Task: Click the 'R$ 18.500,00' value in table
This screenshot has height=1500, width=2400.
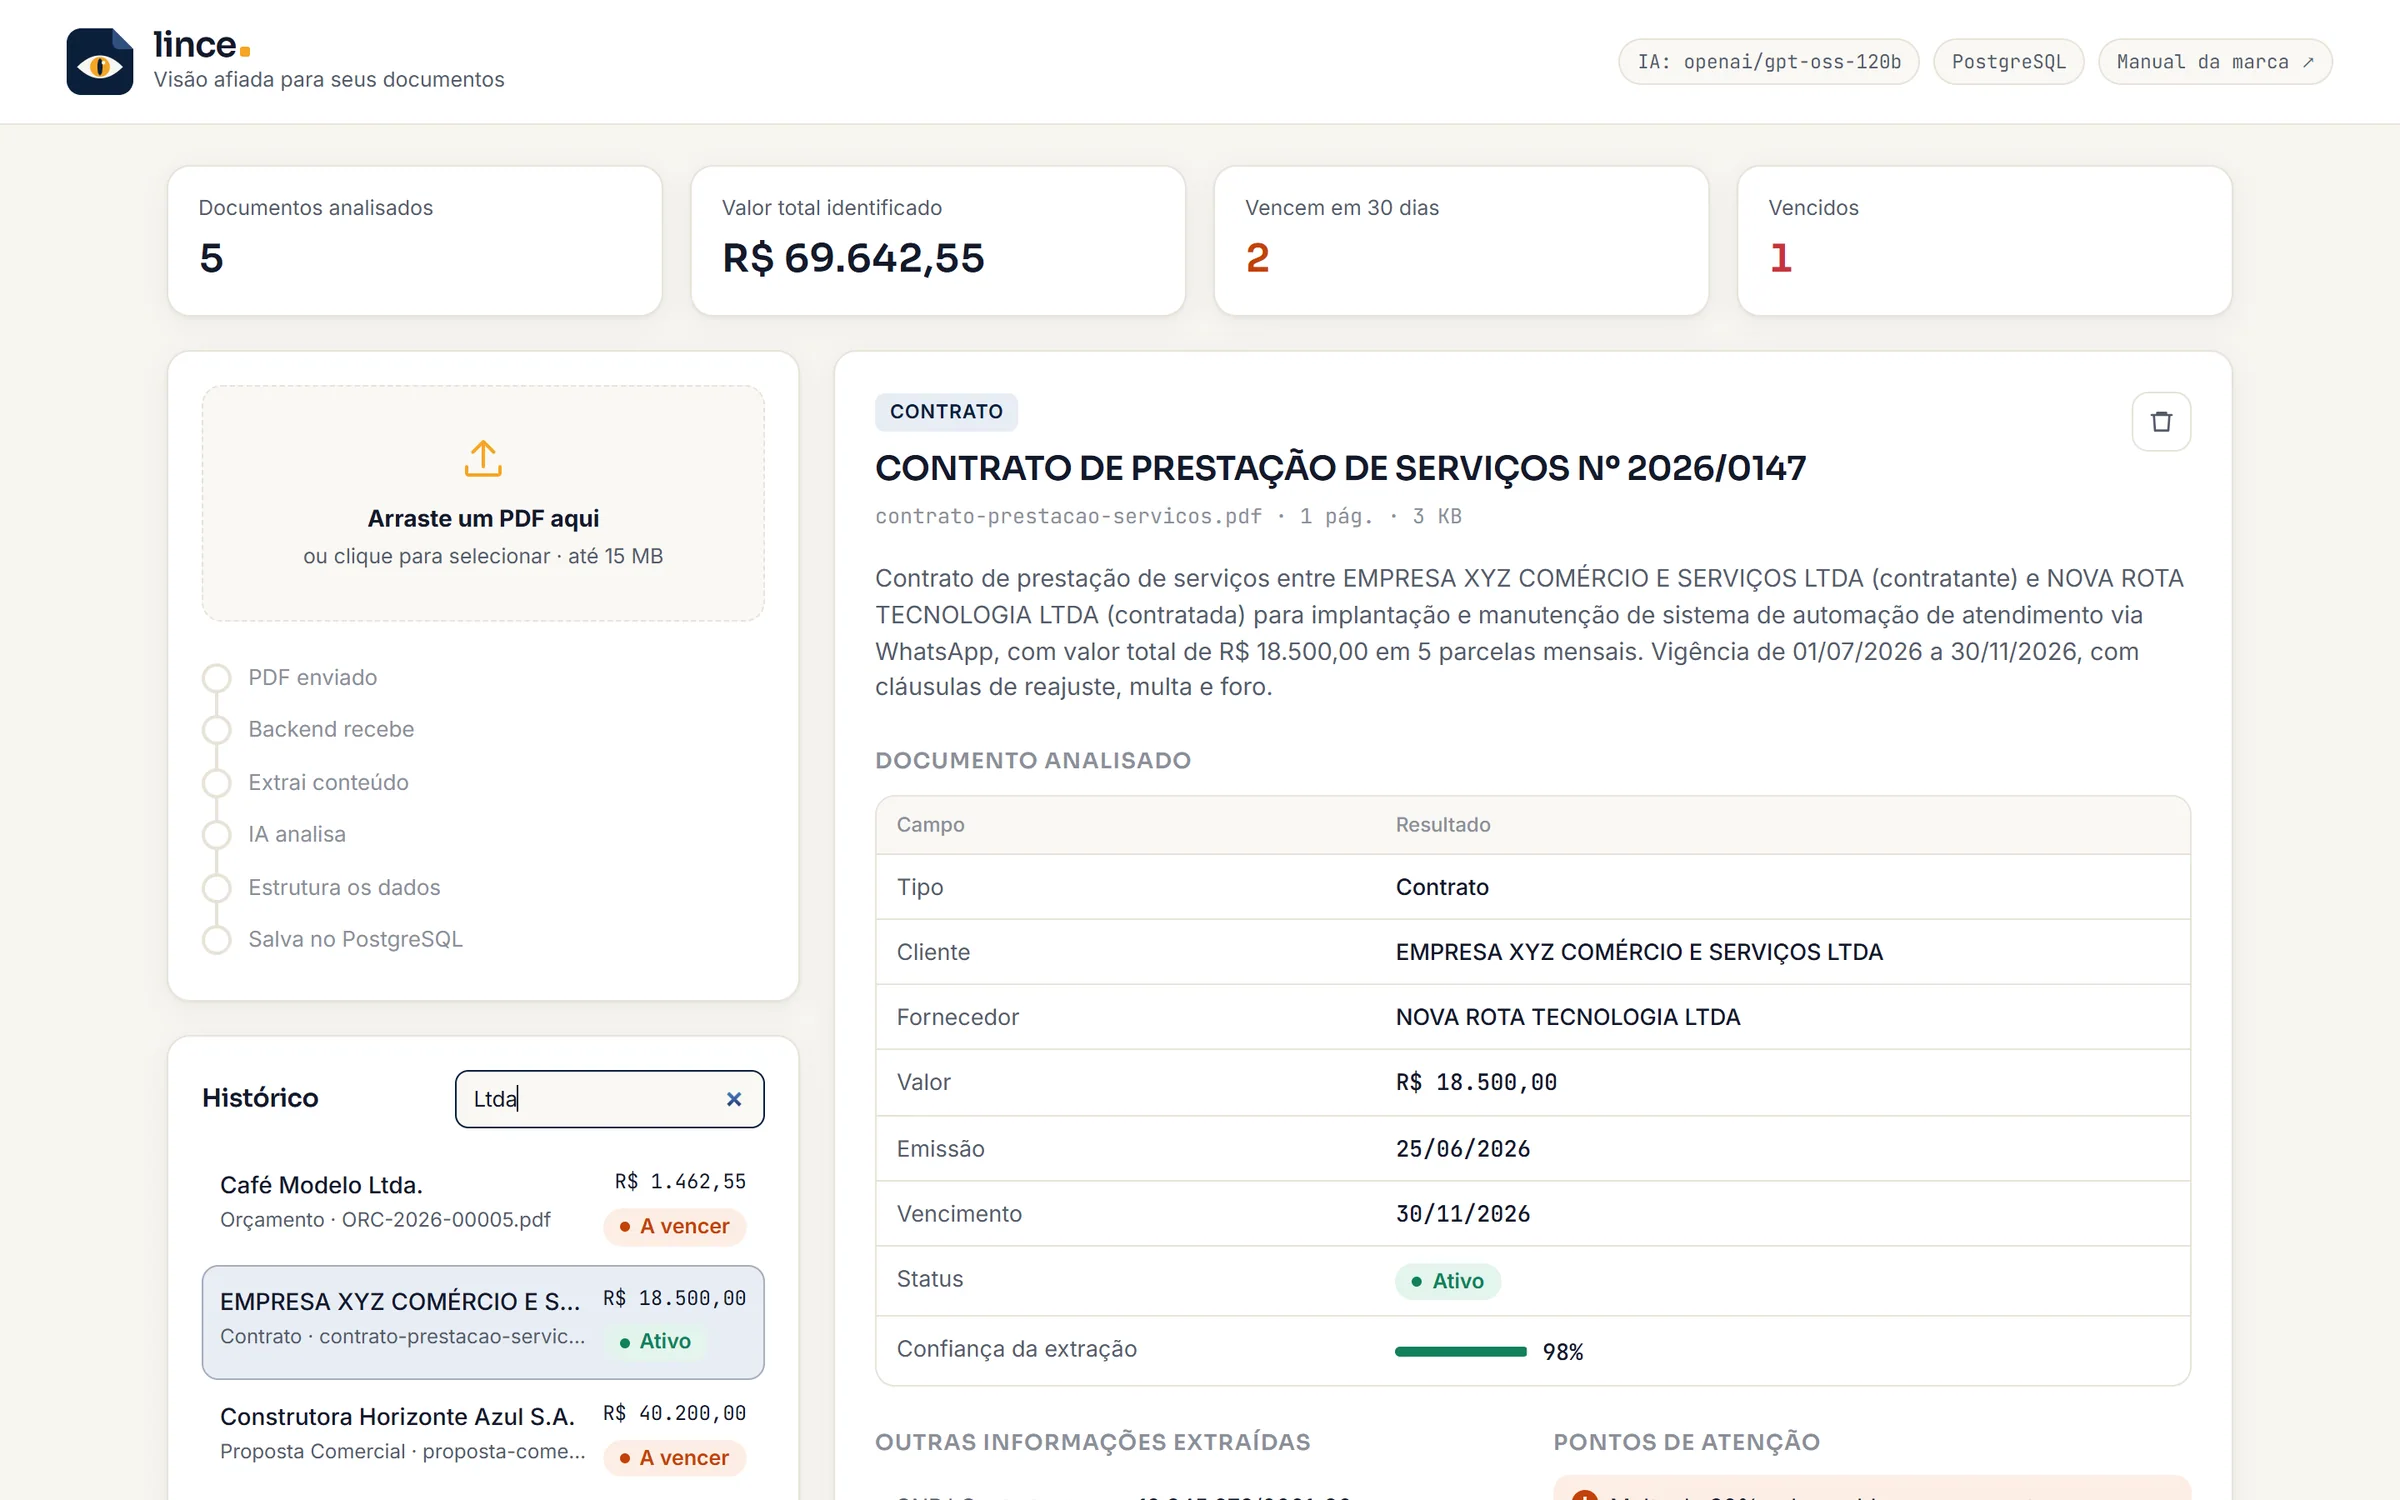Action: coord(1476,1082)
